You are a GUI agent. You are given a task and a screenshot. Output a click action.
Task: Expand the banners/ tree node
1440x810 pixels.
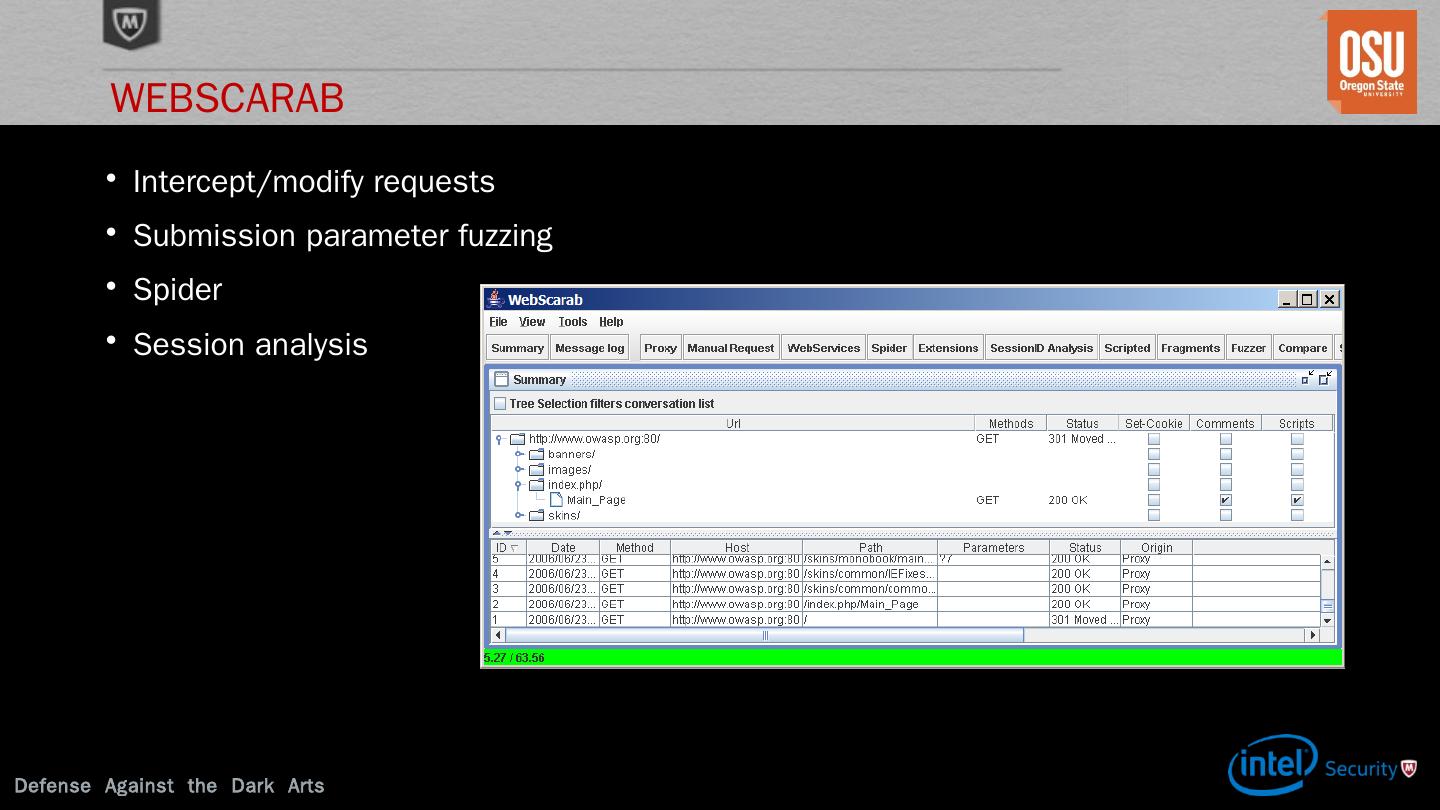[519, 454]
